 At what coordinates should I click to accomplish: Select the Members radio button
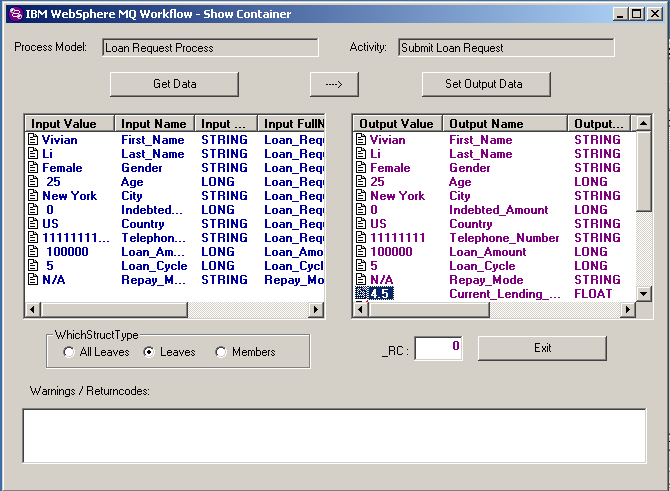pos(221,352)
